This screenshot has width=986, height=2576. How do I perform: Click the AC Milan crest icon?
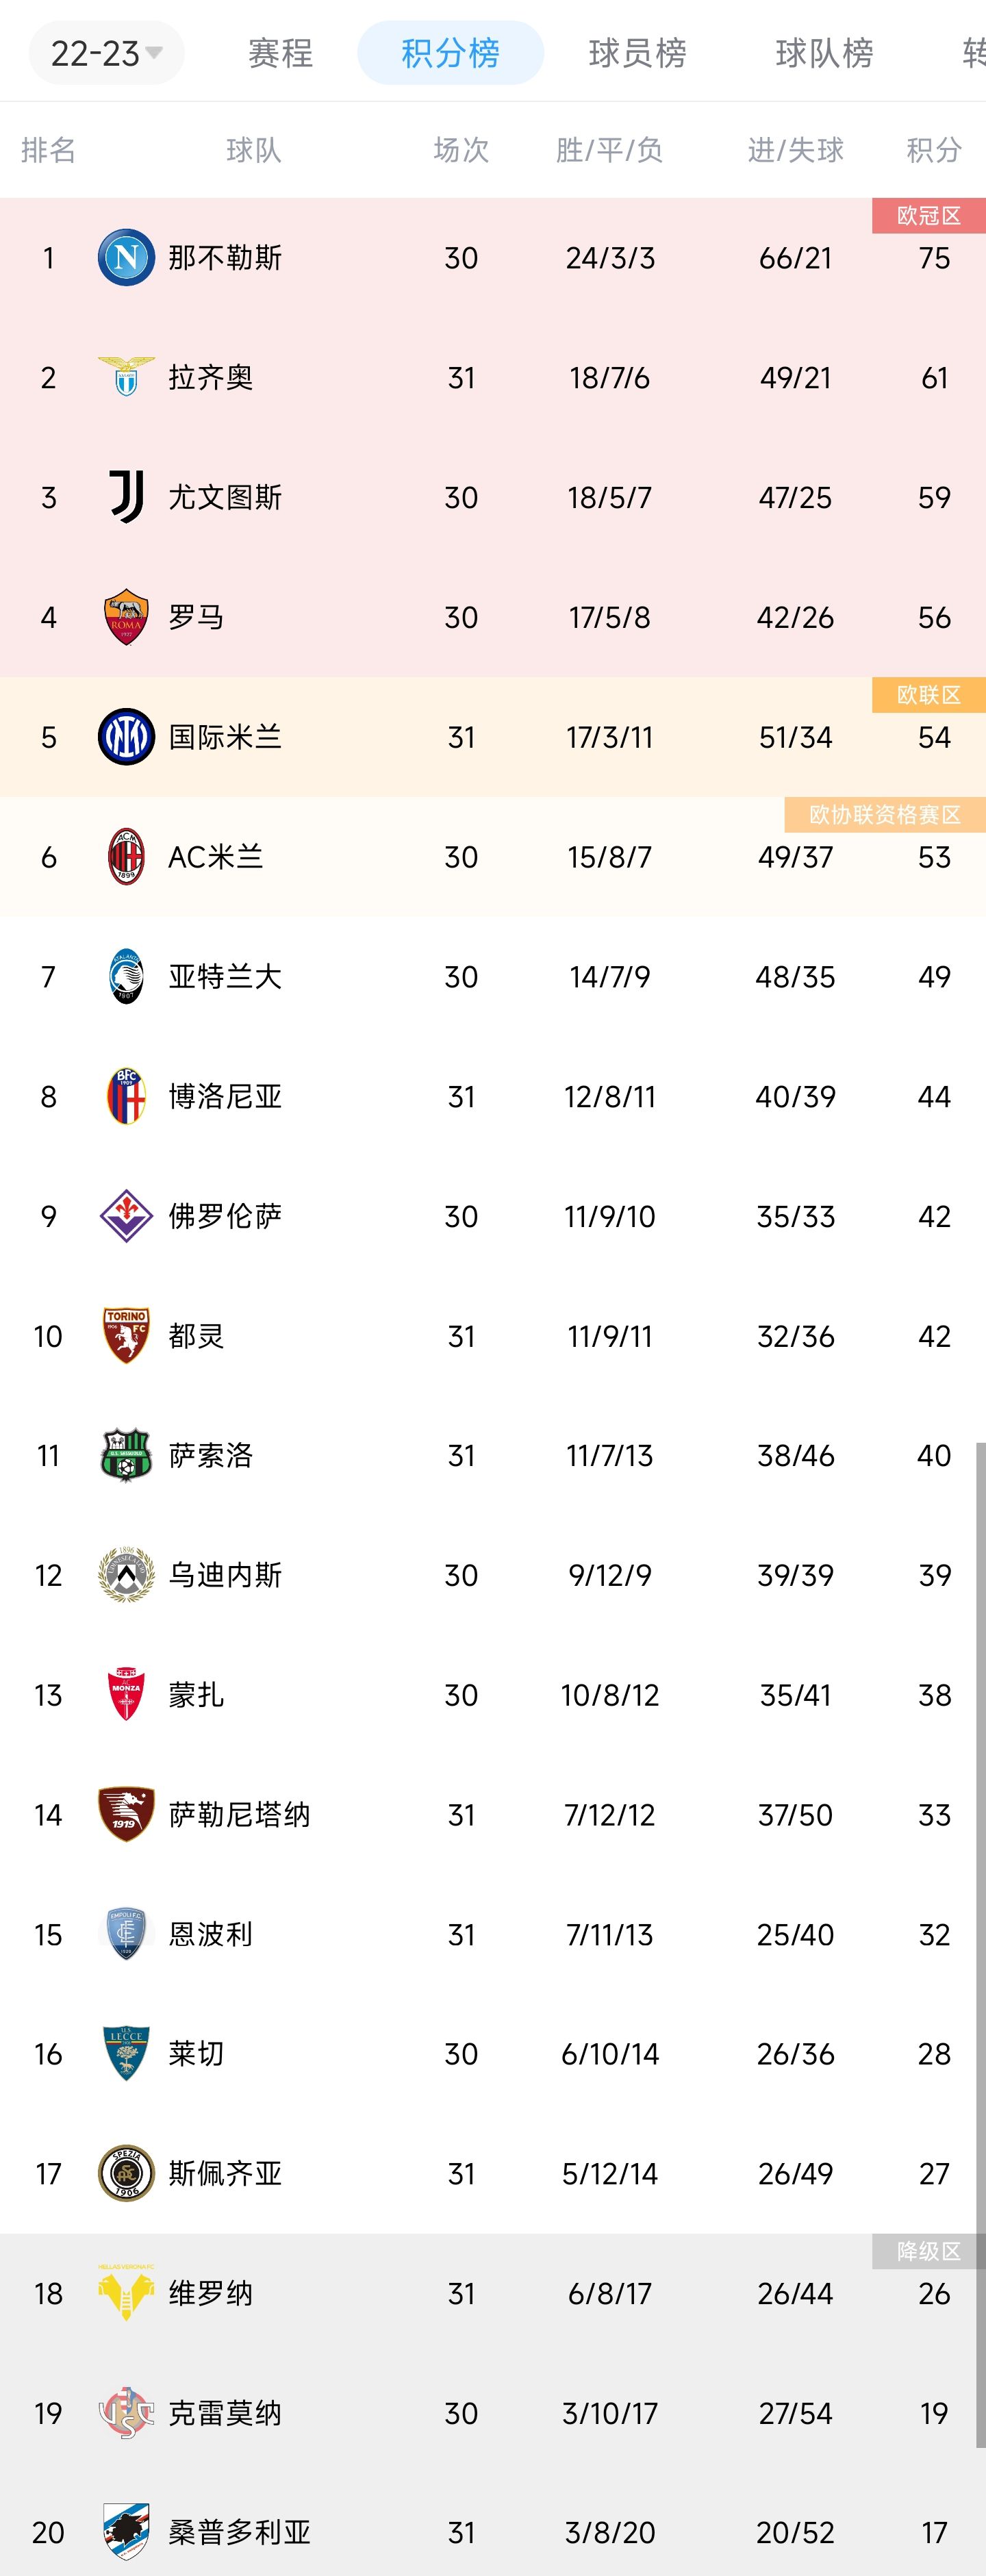(126, 857)
